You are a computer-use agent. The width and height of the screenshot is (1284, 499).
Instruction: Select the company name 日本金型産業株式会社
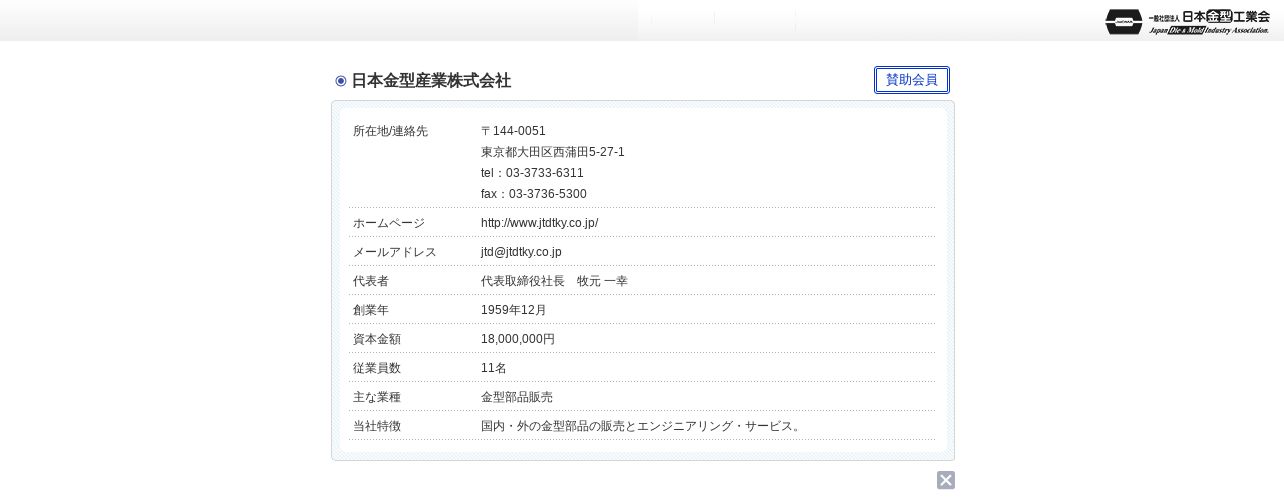(x=431, y=81)
